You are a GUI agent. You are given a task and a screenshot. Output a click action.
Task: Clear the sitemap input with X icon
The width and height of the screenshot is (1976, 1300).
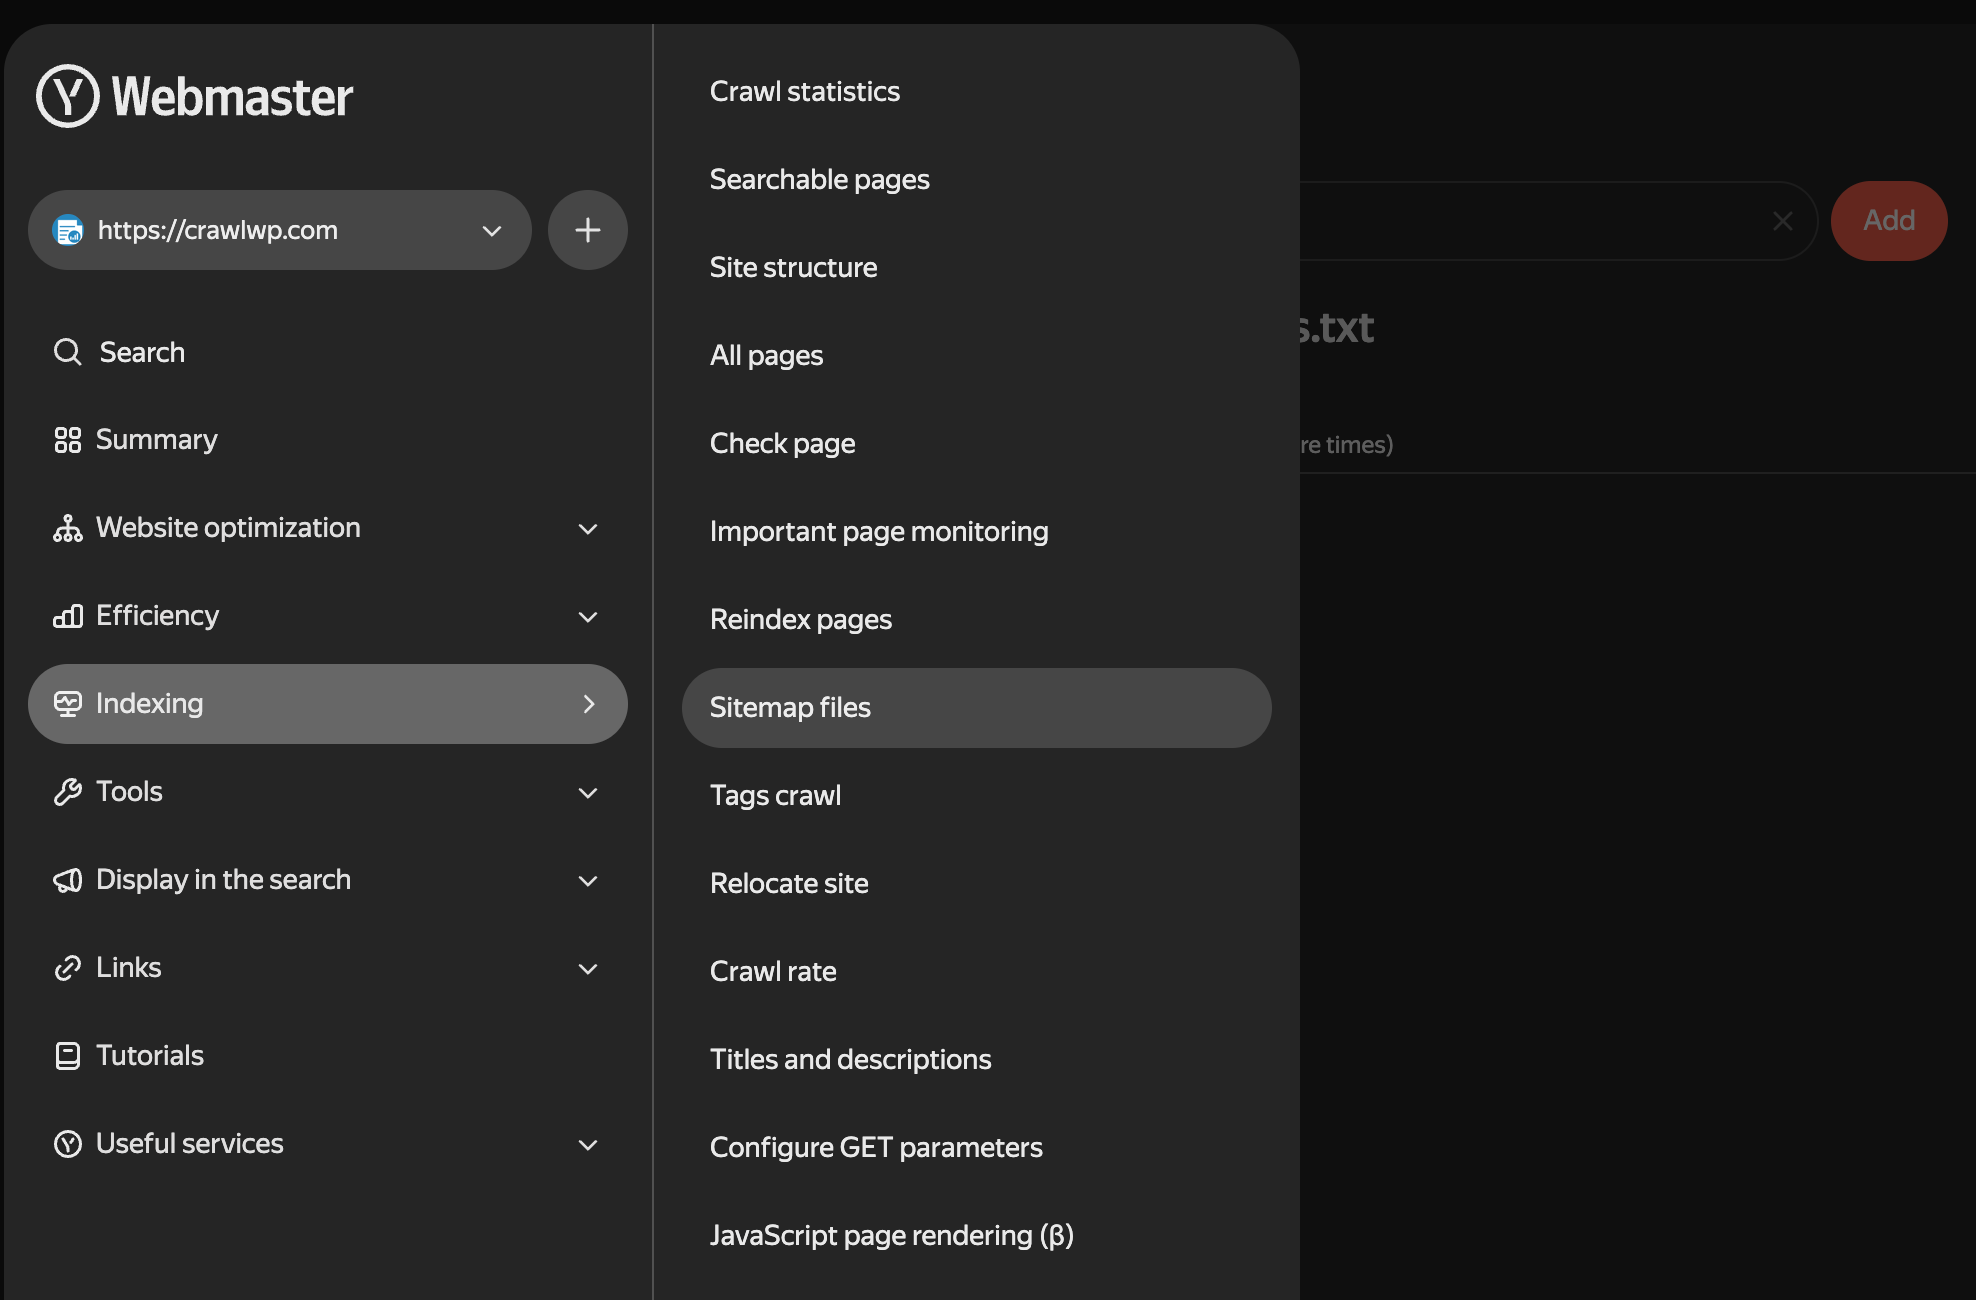1782,221
